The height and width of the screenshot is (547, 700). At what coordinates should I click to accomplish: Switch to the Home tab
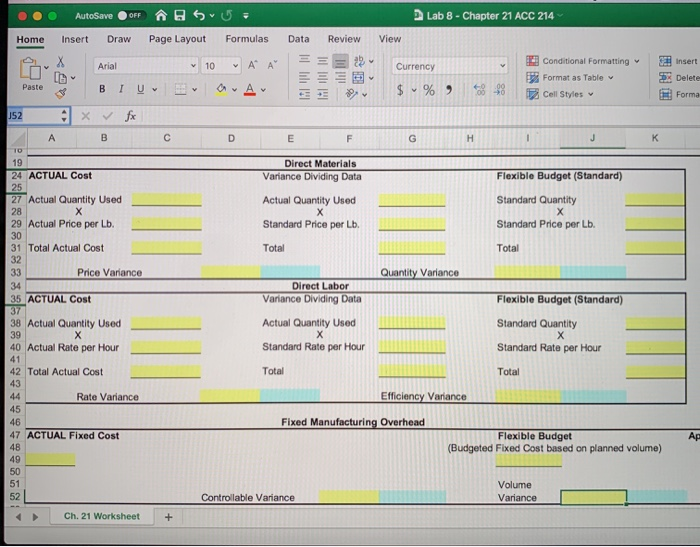[x=30, y=39]
